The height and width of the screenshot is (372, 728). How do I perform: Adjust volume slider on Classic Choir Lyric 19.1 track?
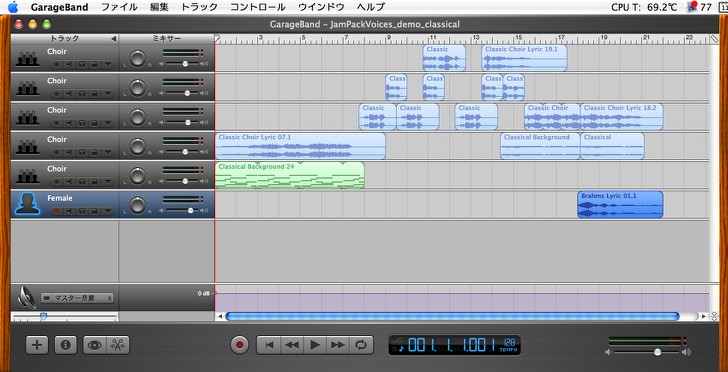pos(185,64)
